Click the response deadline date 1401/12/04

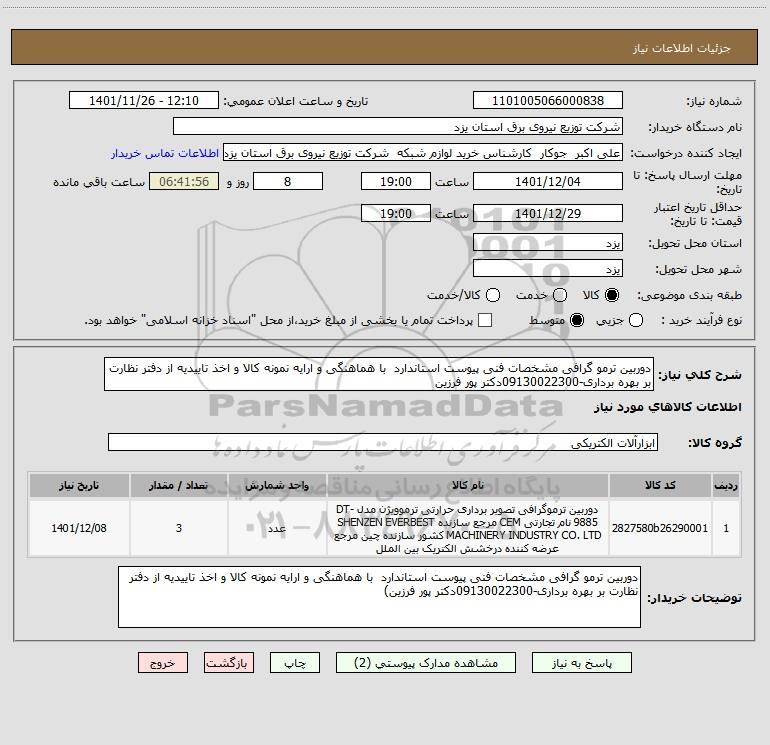[x=548, y=181]
